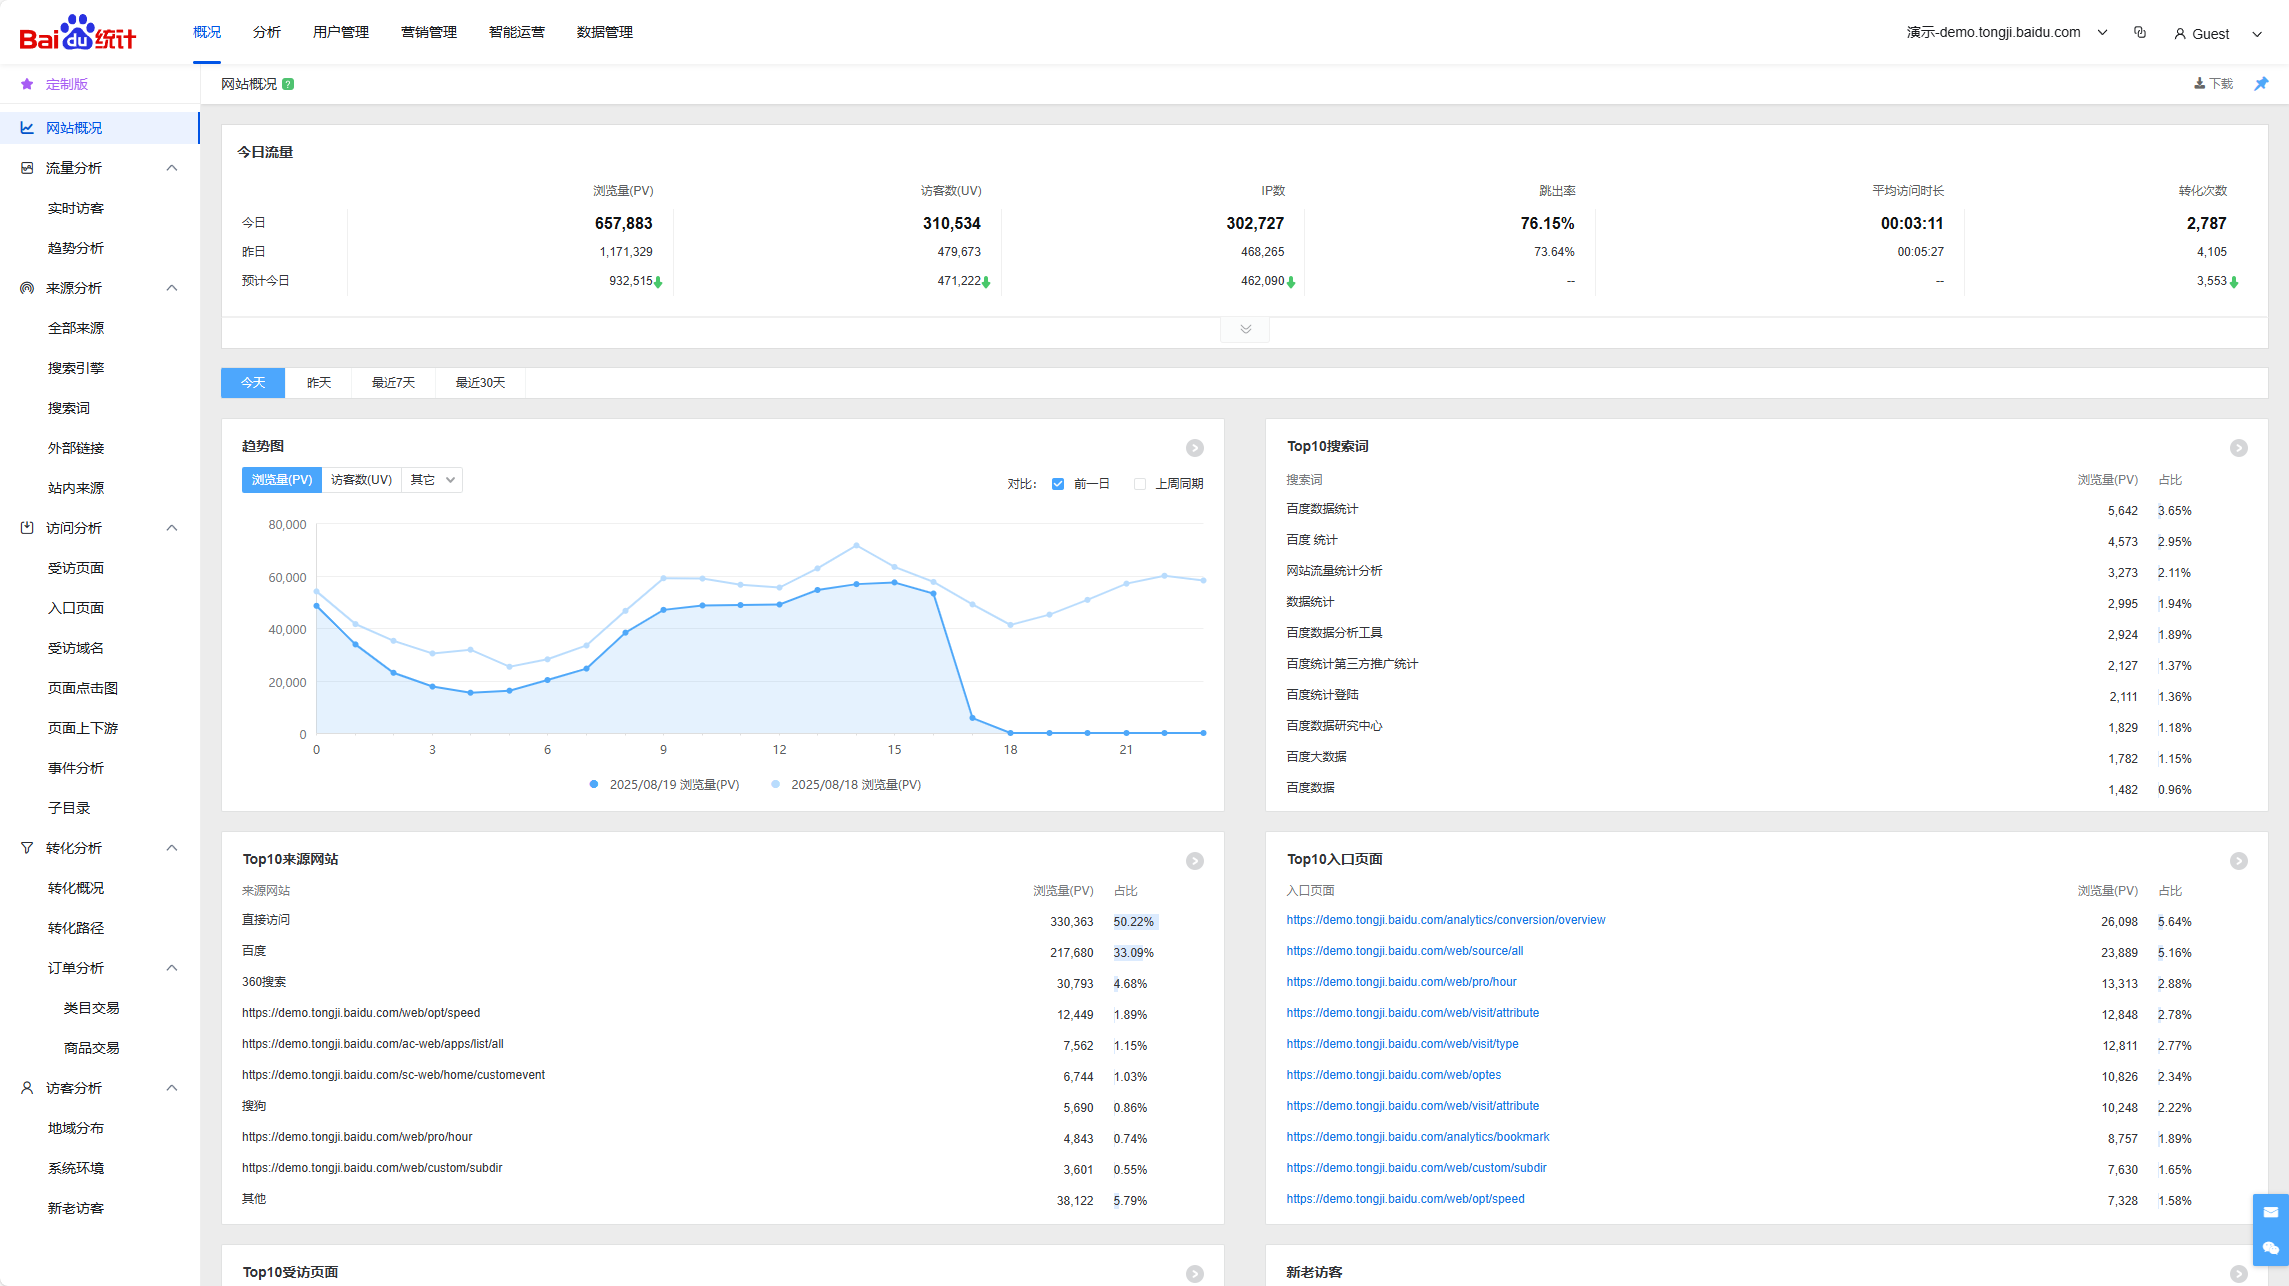The height and width of the screenshot is (1286, 2289).
Task: Select 定制版 in the sidebar
Action: [67, 84]
